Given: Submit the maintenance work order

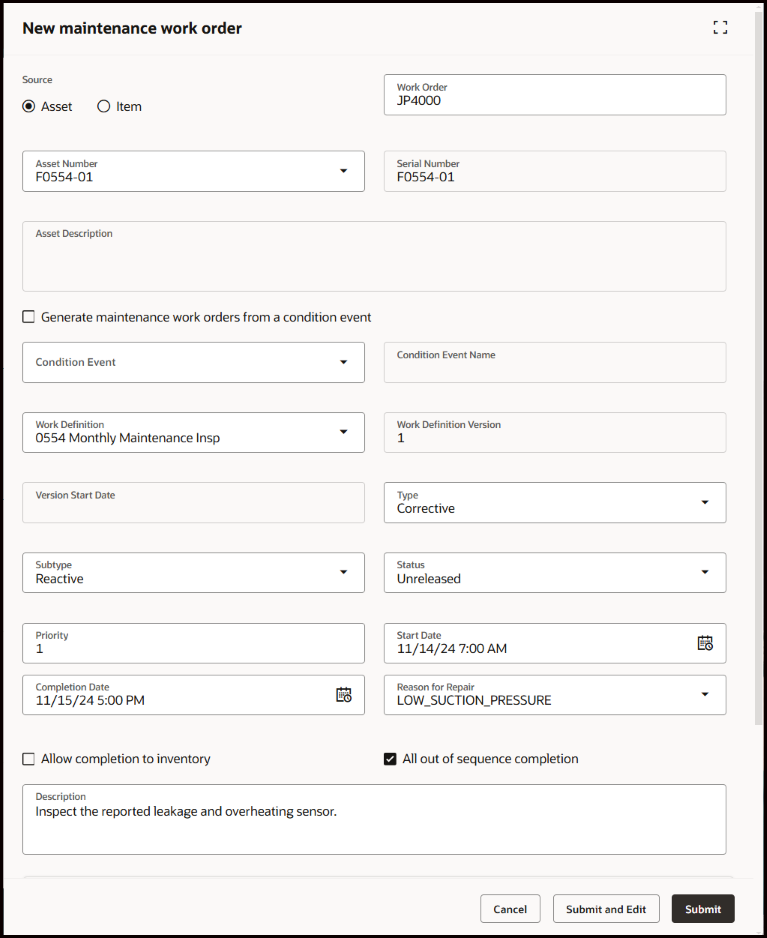Looking at the screenshot, I should (x=703, y=909).
